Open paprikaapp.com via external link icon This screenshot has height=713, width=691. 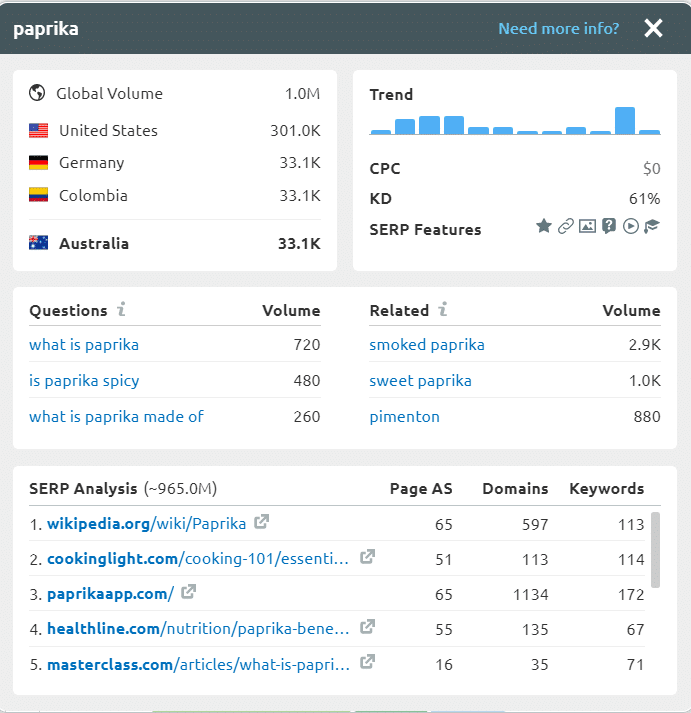coord(188,592)
